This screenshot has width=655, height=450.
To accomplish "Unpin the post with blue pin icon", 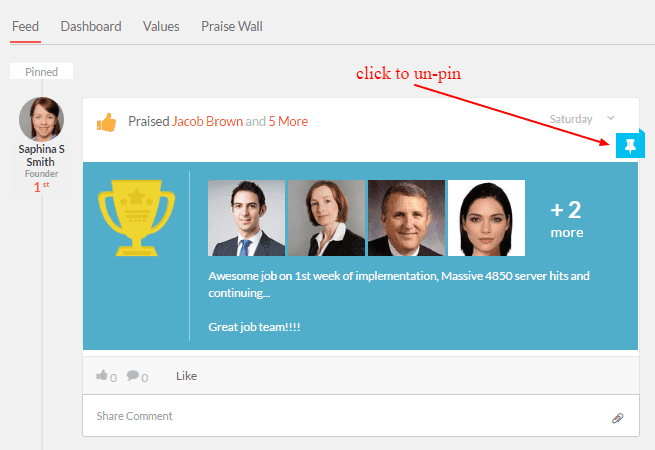I will point(630,145).
